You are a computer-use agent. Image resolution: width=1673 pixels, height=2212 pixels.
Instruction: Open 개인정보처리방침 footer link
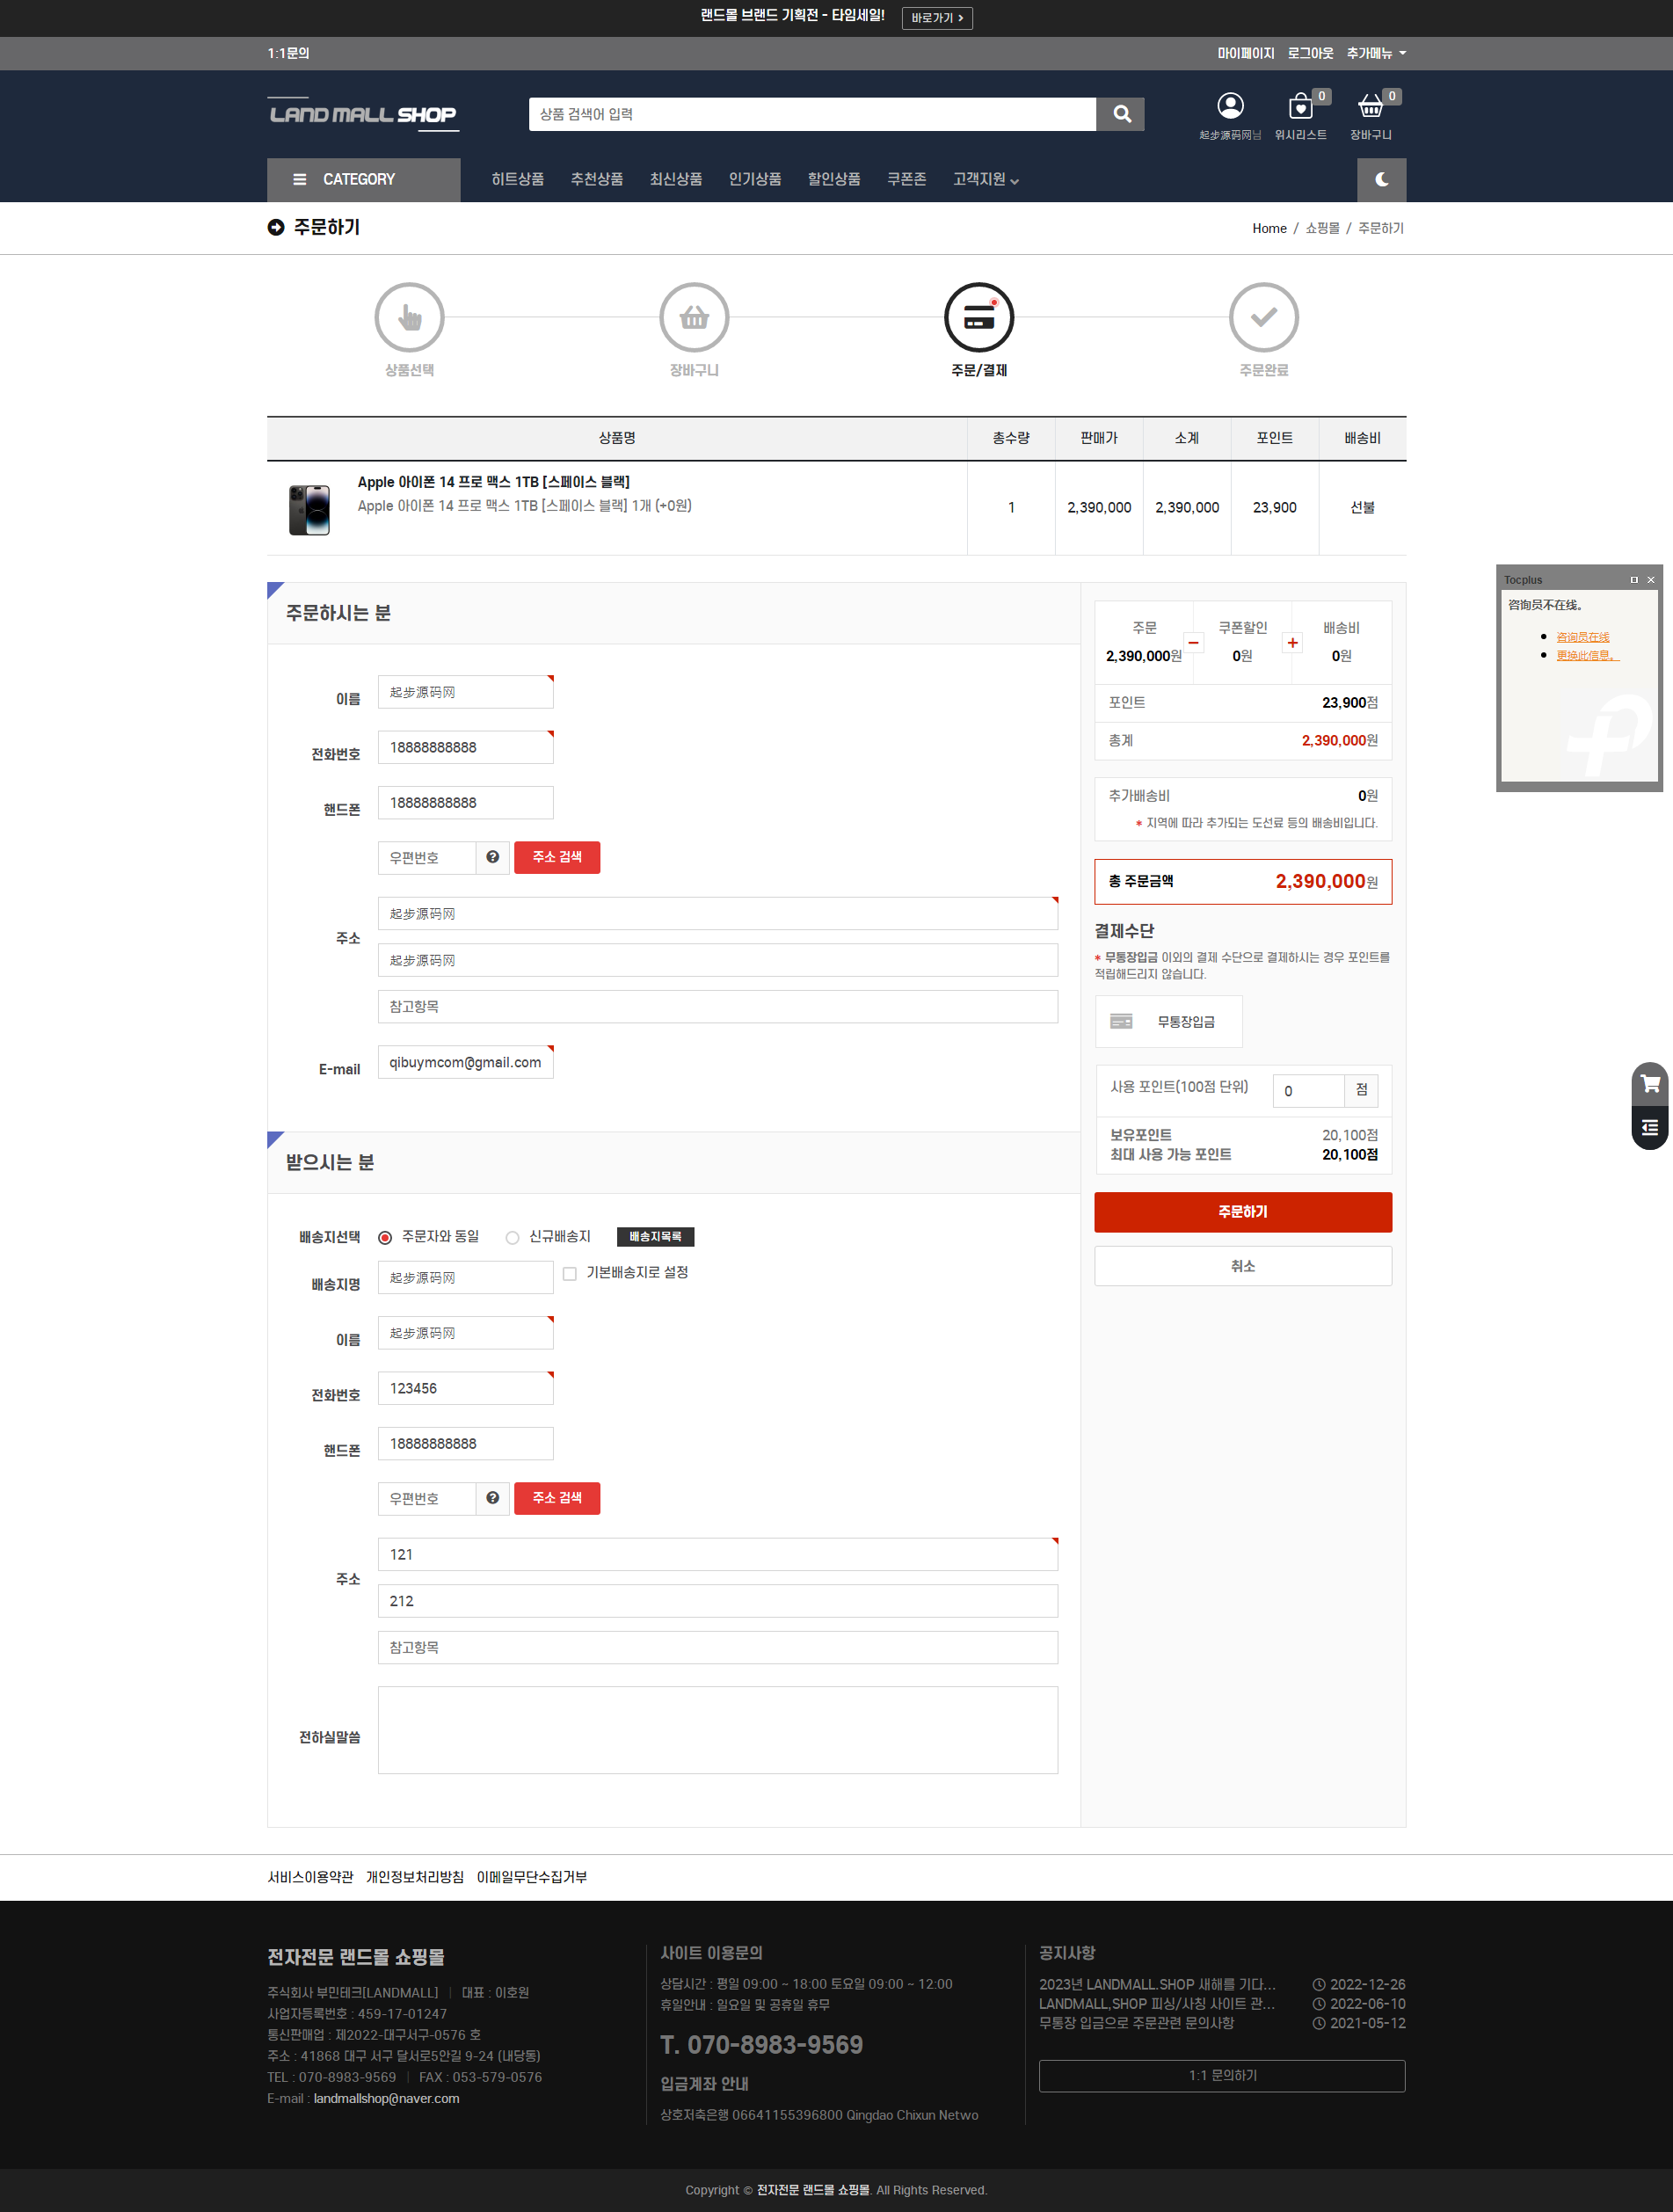click(x=415, y=1877)
